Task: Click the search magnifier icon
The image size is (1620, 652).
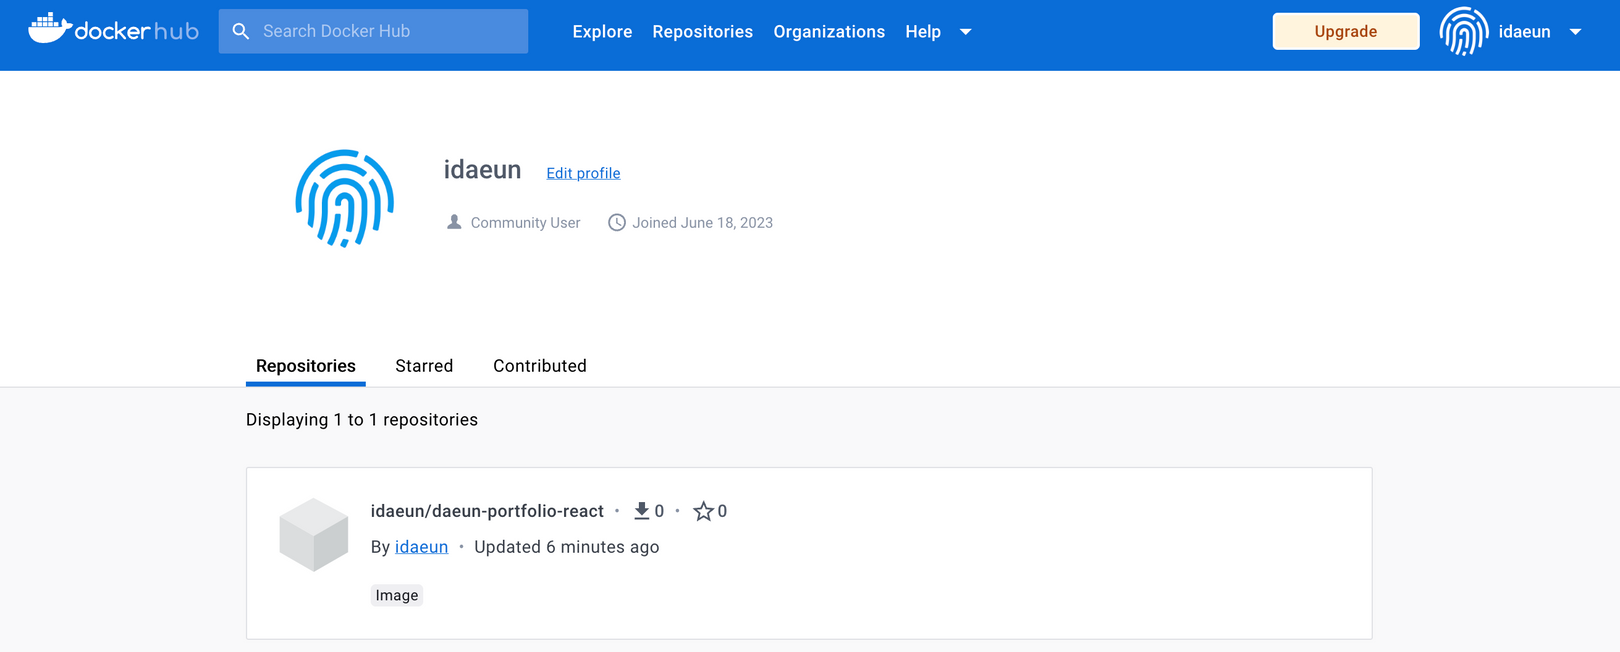Action: tap(241, 31)
